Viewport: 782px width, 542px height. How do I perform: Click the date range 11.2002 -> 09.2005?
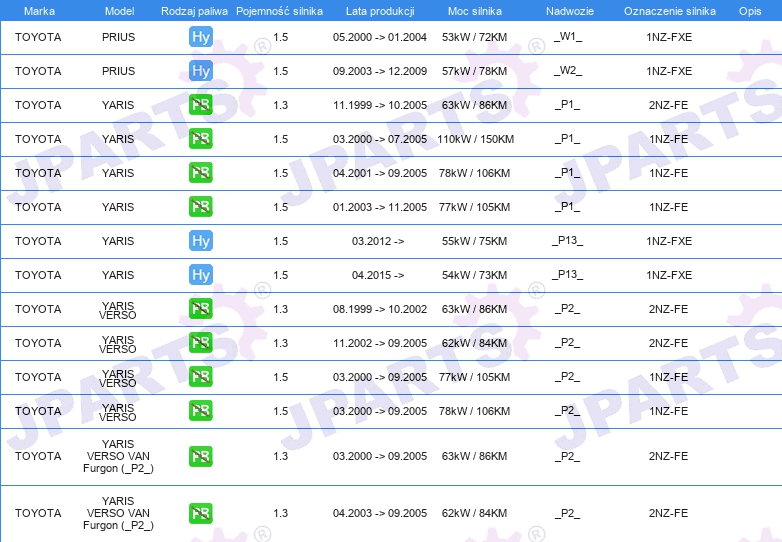380,343
